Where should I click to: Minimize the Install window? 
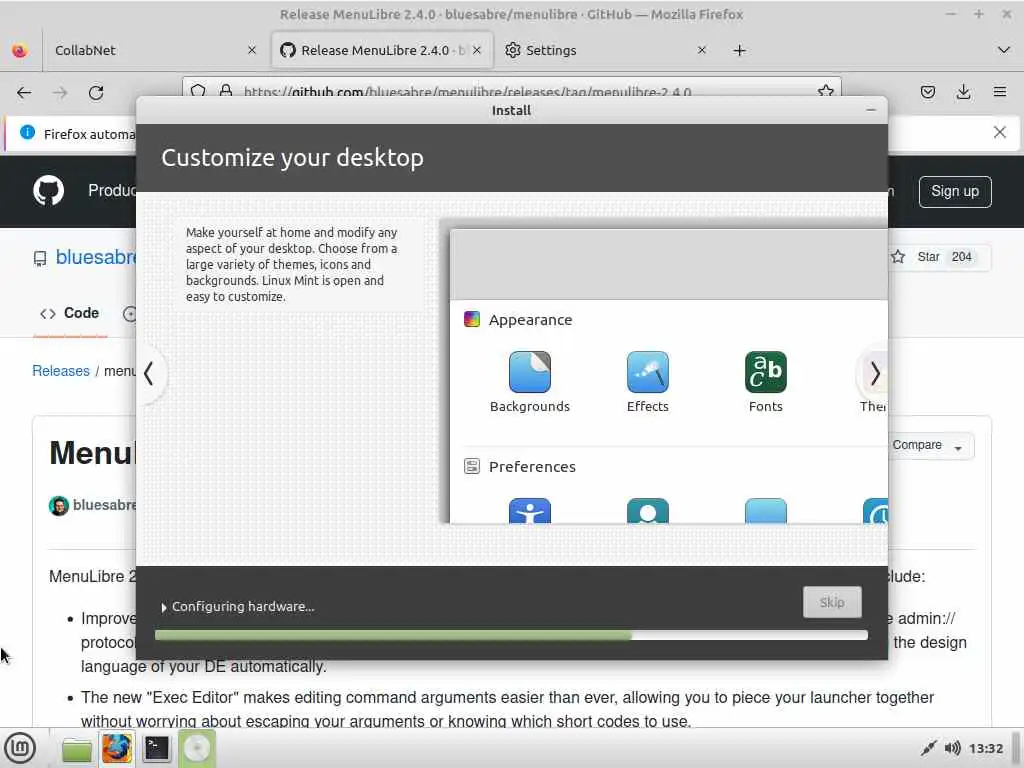[871, 110]
